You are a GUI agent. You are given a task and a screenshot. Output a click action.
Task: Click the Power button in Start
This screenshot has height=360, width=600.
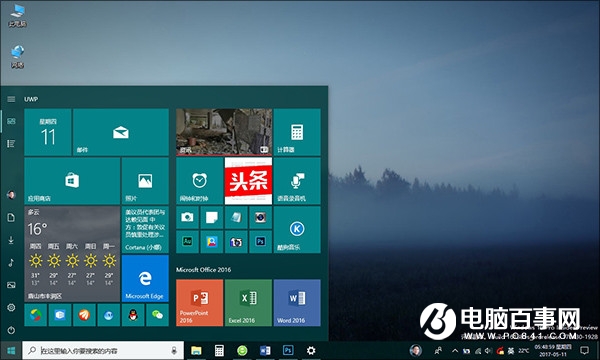11,330
